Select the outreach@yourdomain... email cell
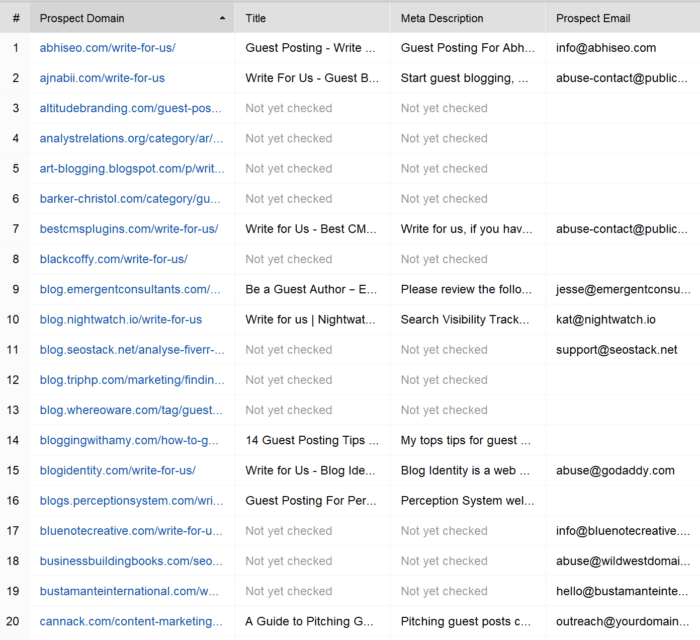The height and width of the screenshot is (640, 700). click(622, 621)
